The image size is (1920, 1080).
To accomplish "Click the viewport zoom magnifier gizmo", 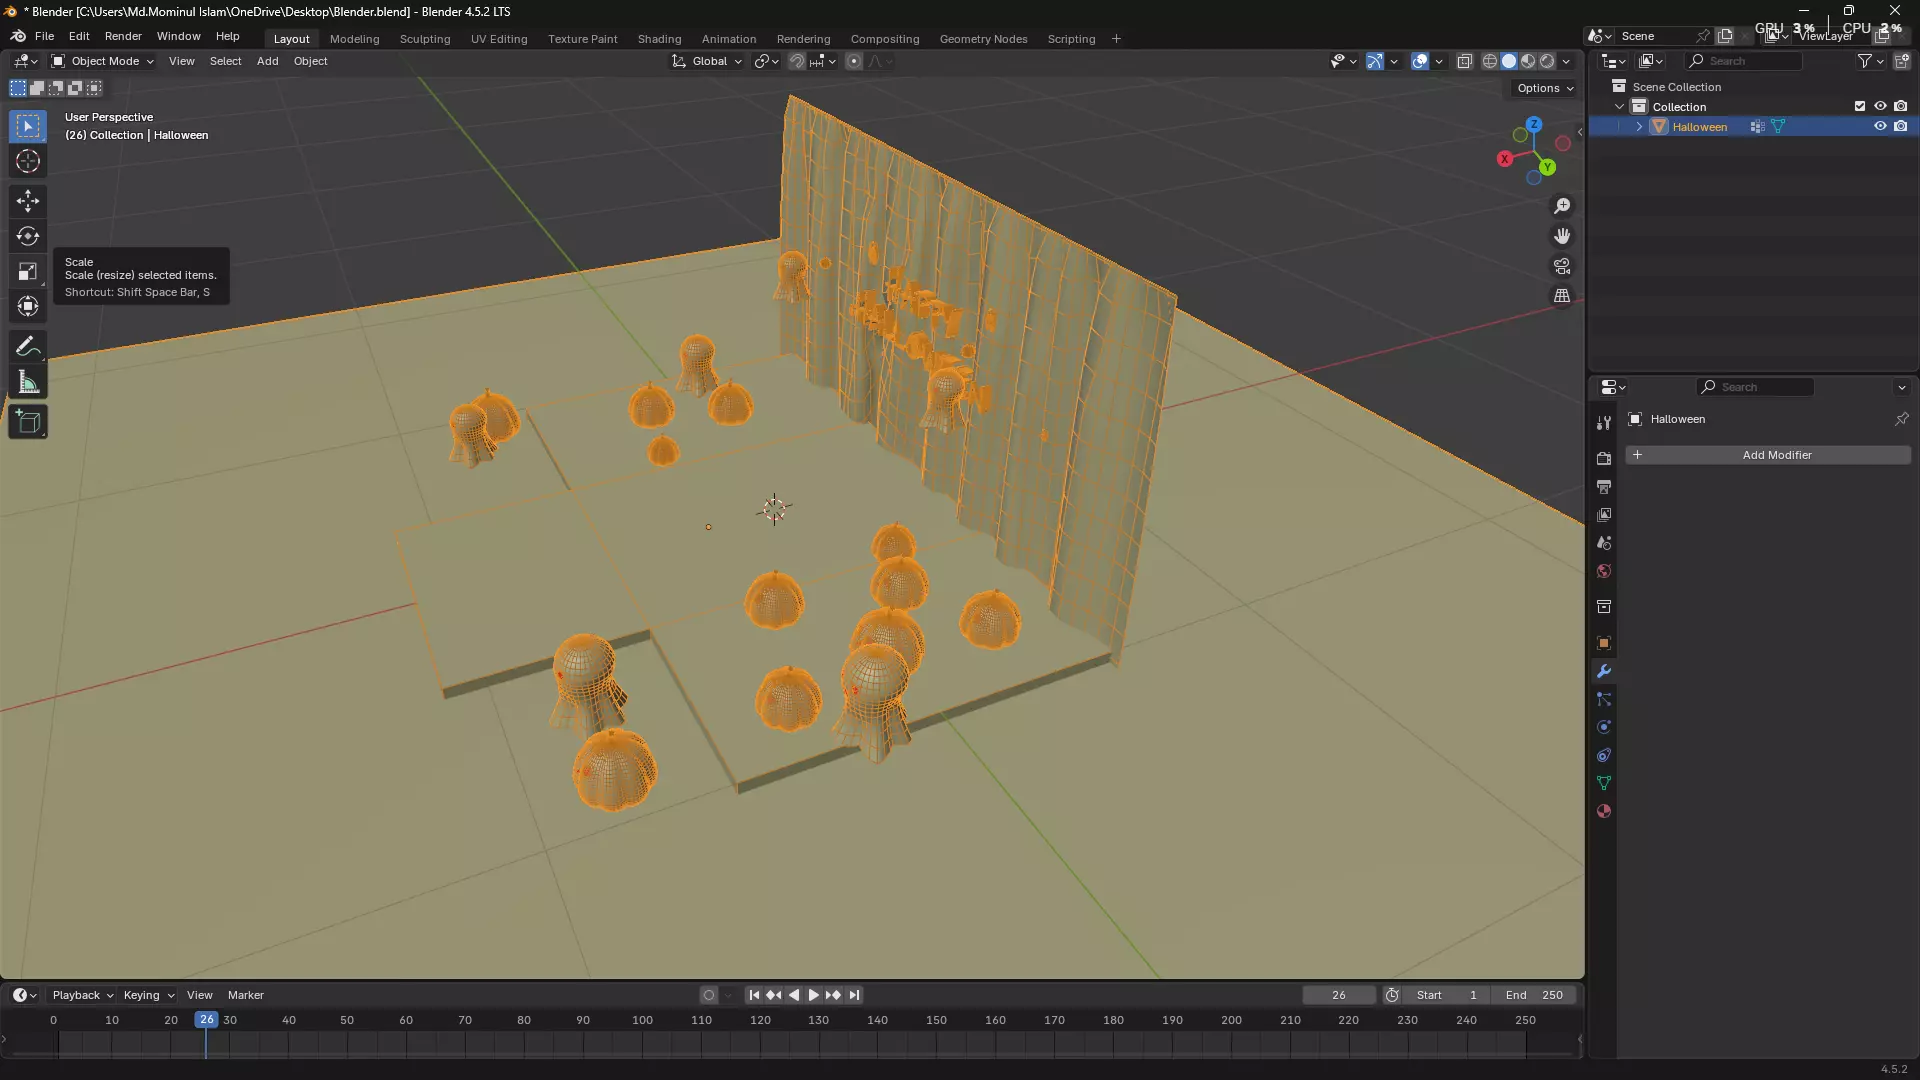I will tap(1562, 206).
